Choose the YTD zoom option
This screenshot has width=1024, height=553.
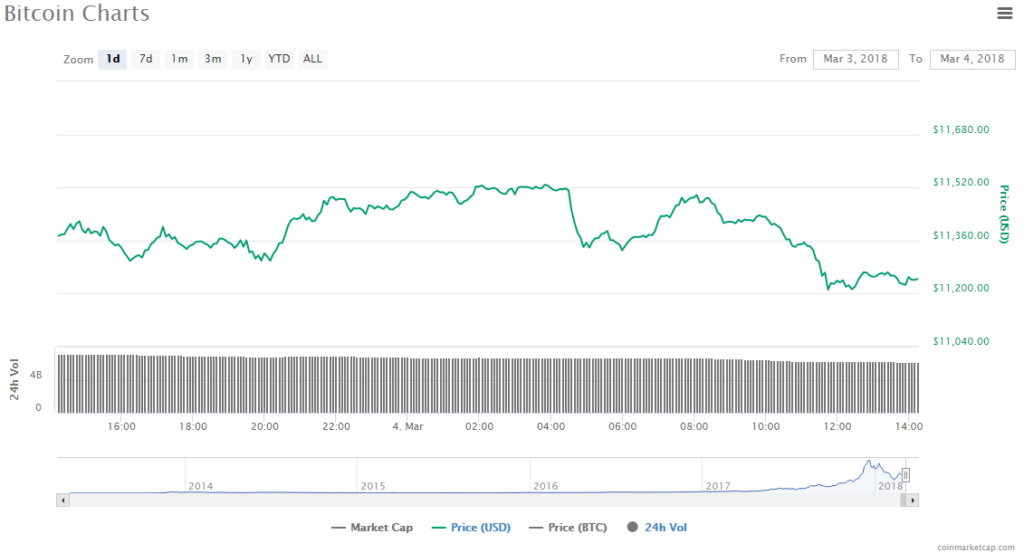(x=279, y=59)
